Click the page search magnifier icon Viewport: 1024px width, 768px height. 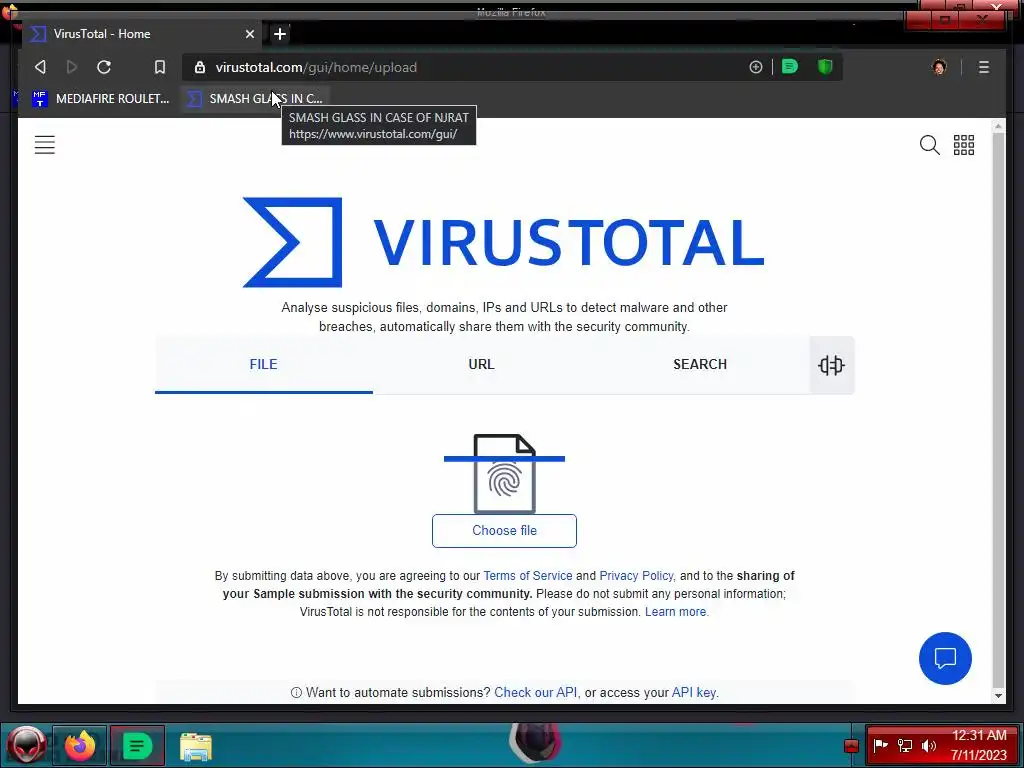click(929, 145)
